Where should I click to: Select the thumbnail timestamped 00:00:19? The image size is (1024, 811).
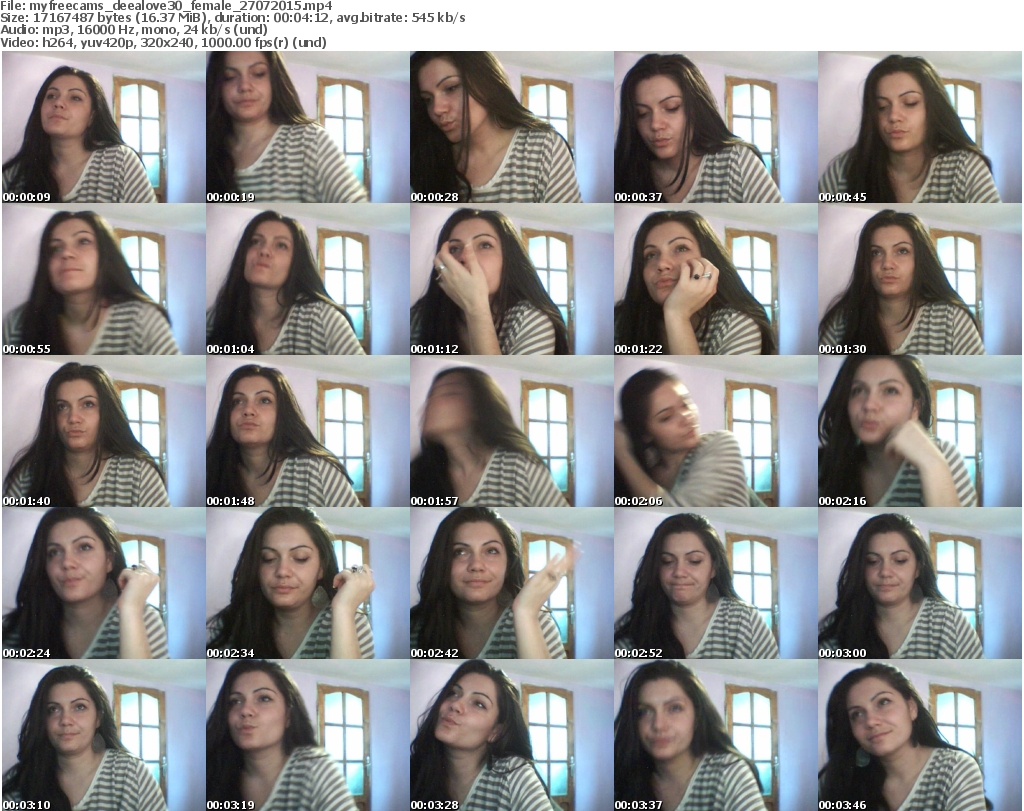point(308,127)
